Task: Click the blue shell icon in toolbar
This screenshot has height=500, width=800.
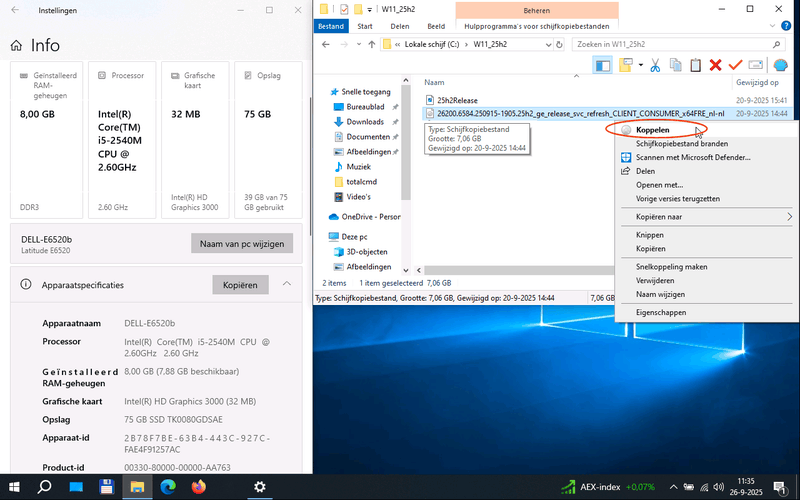Action: pos(780,65)
